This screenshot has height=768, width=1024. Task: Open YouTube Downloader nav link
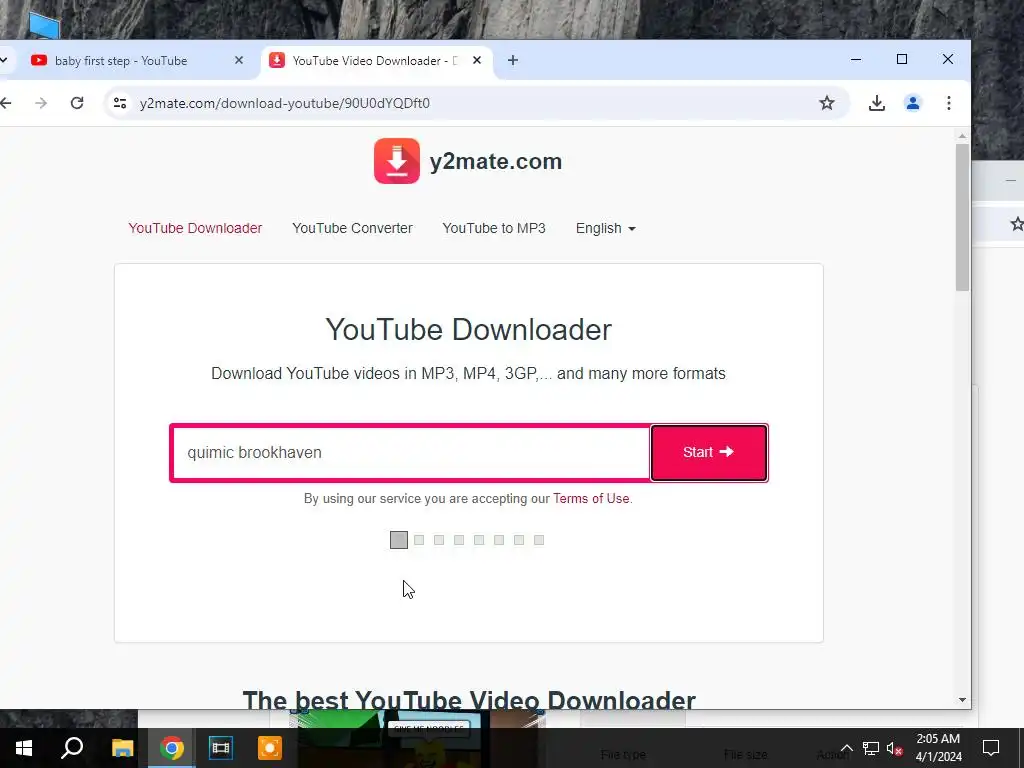tap(195, 228)
